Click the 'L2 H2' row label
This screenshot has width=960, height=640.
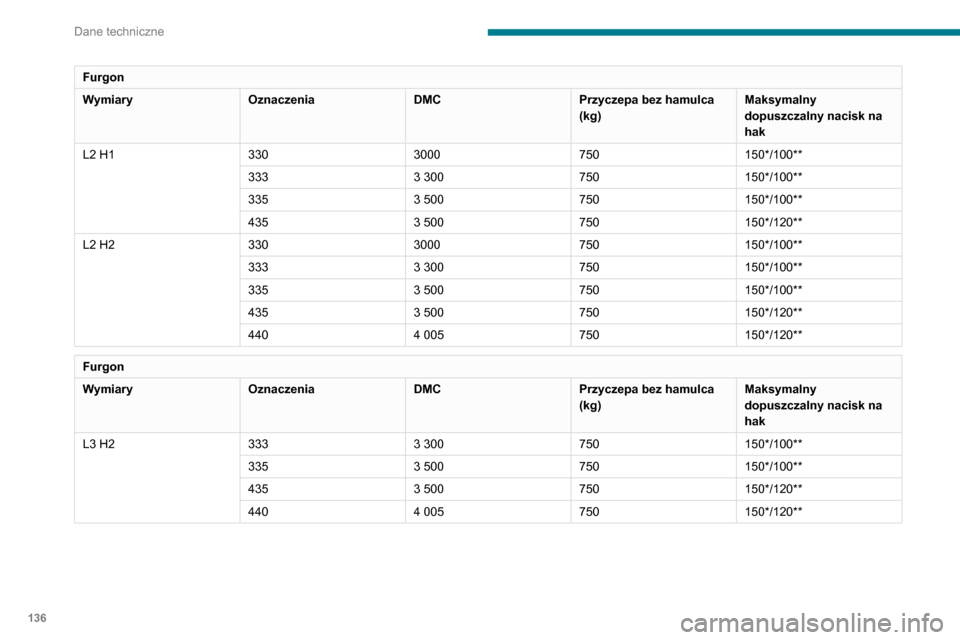click(x=100, y=245)
